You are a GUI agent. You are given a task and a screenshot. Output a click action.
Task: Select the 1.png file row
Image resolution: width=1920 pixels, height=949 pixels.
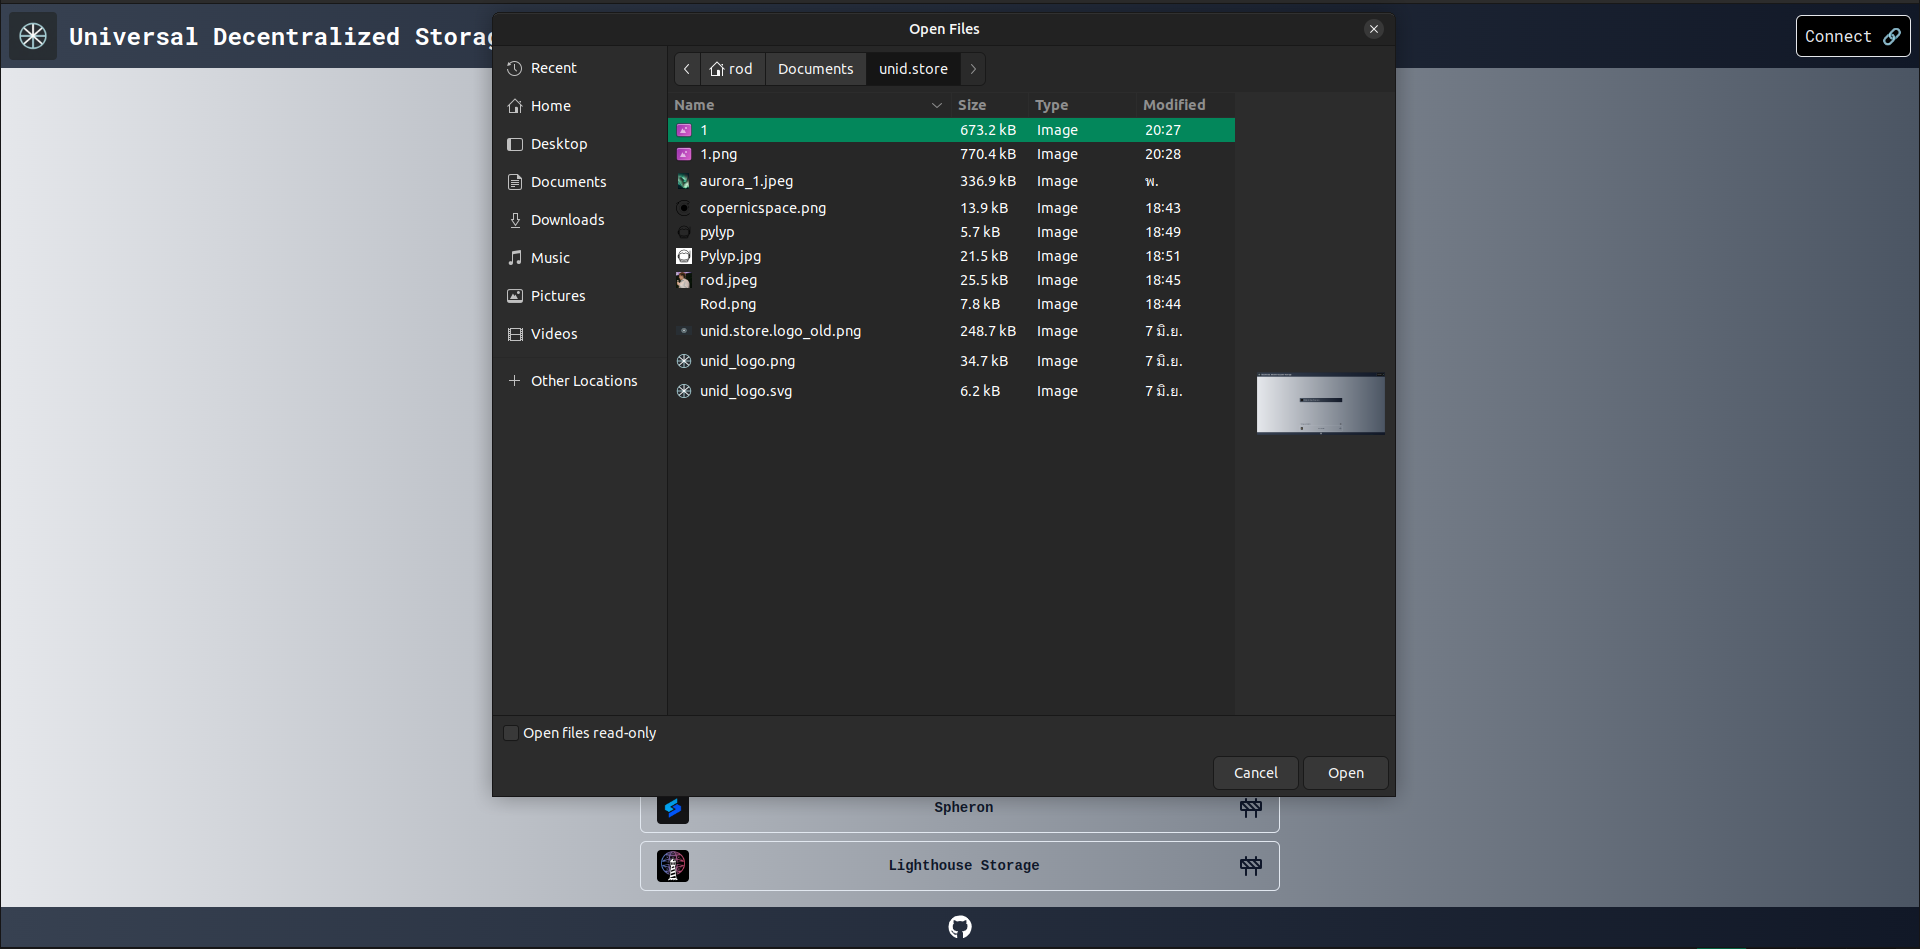951,154
